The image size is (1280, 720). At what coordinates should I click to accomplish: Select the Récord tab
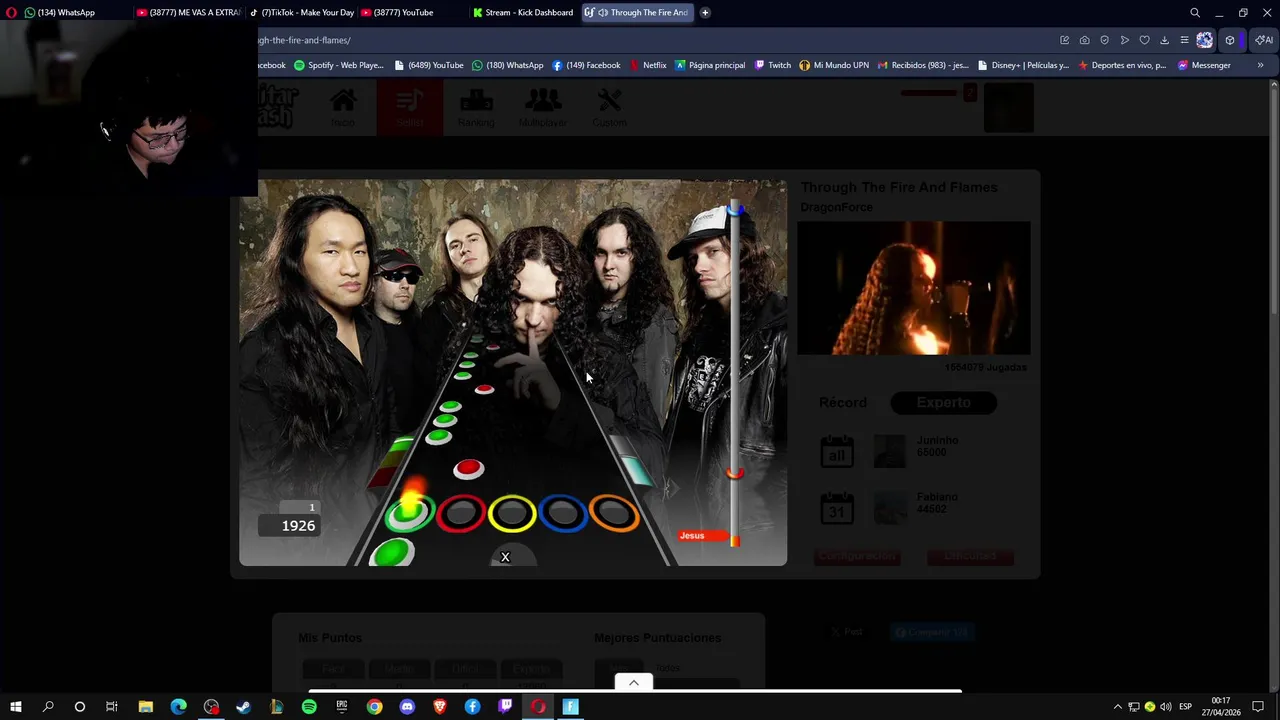pyautogui.click(x=843, y=402)
